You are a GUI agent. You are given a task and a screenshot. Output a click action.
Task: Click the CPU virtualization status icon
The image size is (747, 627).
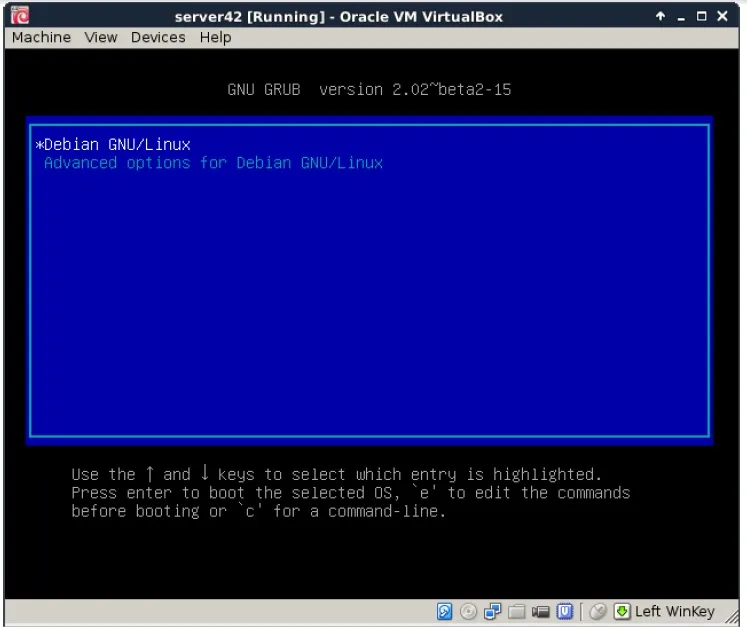coord(565,611)
